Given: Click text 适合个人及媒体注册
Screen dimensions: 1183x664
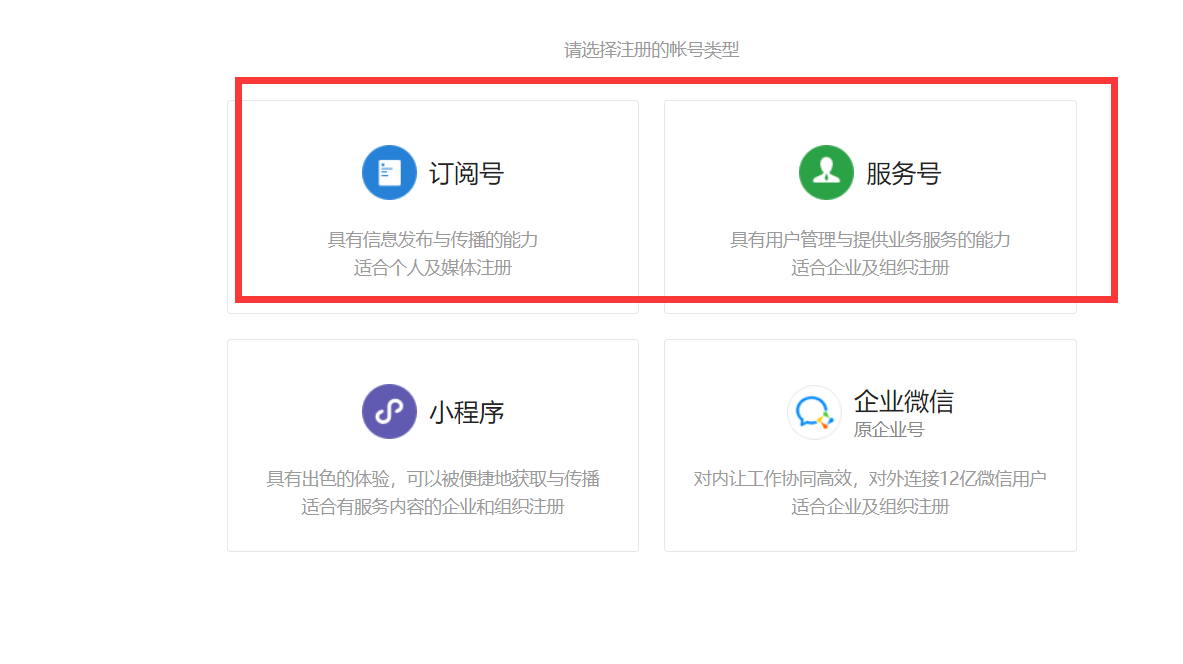Looking at the screenshot, I should pyautogui.click(x=432, y=268).
